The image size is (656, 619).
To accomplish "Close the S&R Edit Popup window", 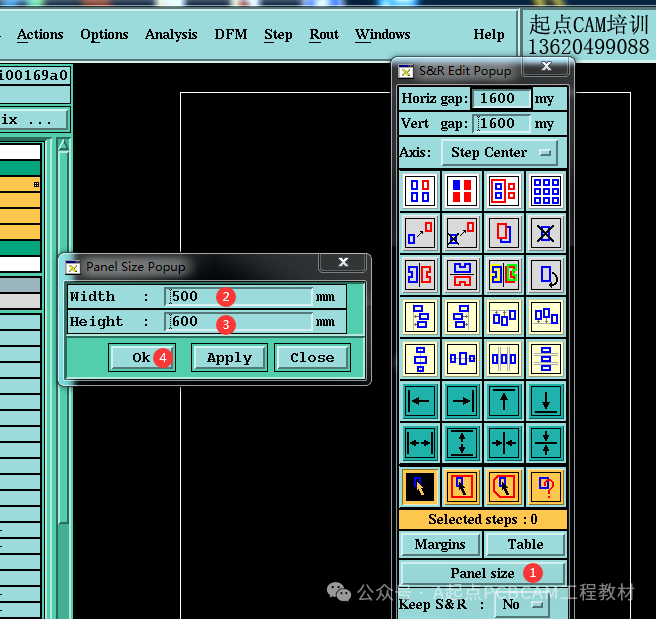I will tap(546, 66).
